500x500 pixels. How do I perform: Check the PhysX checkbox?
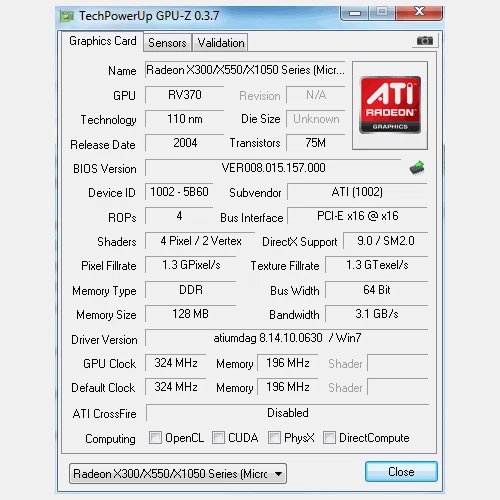pyautogui.click(x=274, y=437)
